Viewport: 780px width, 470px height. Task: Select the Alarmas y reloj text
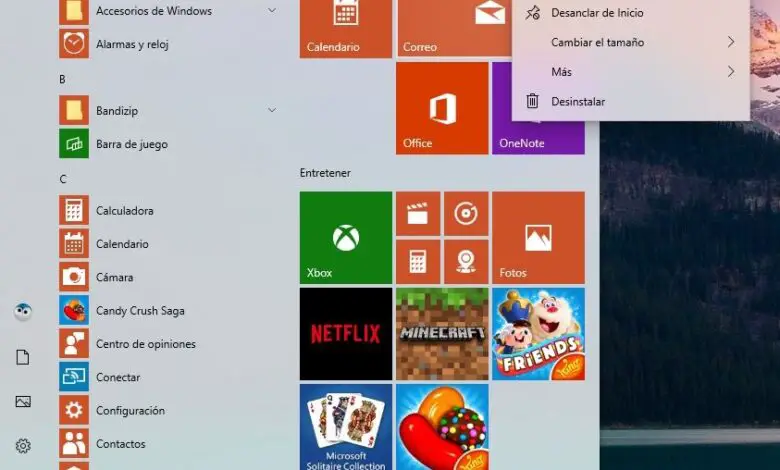pos(132,44)
